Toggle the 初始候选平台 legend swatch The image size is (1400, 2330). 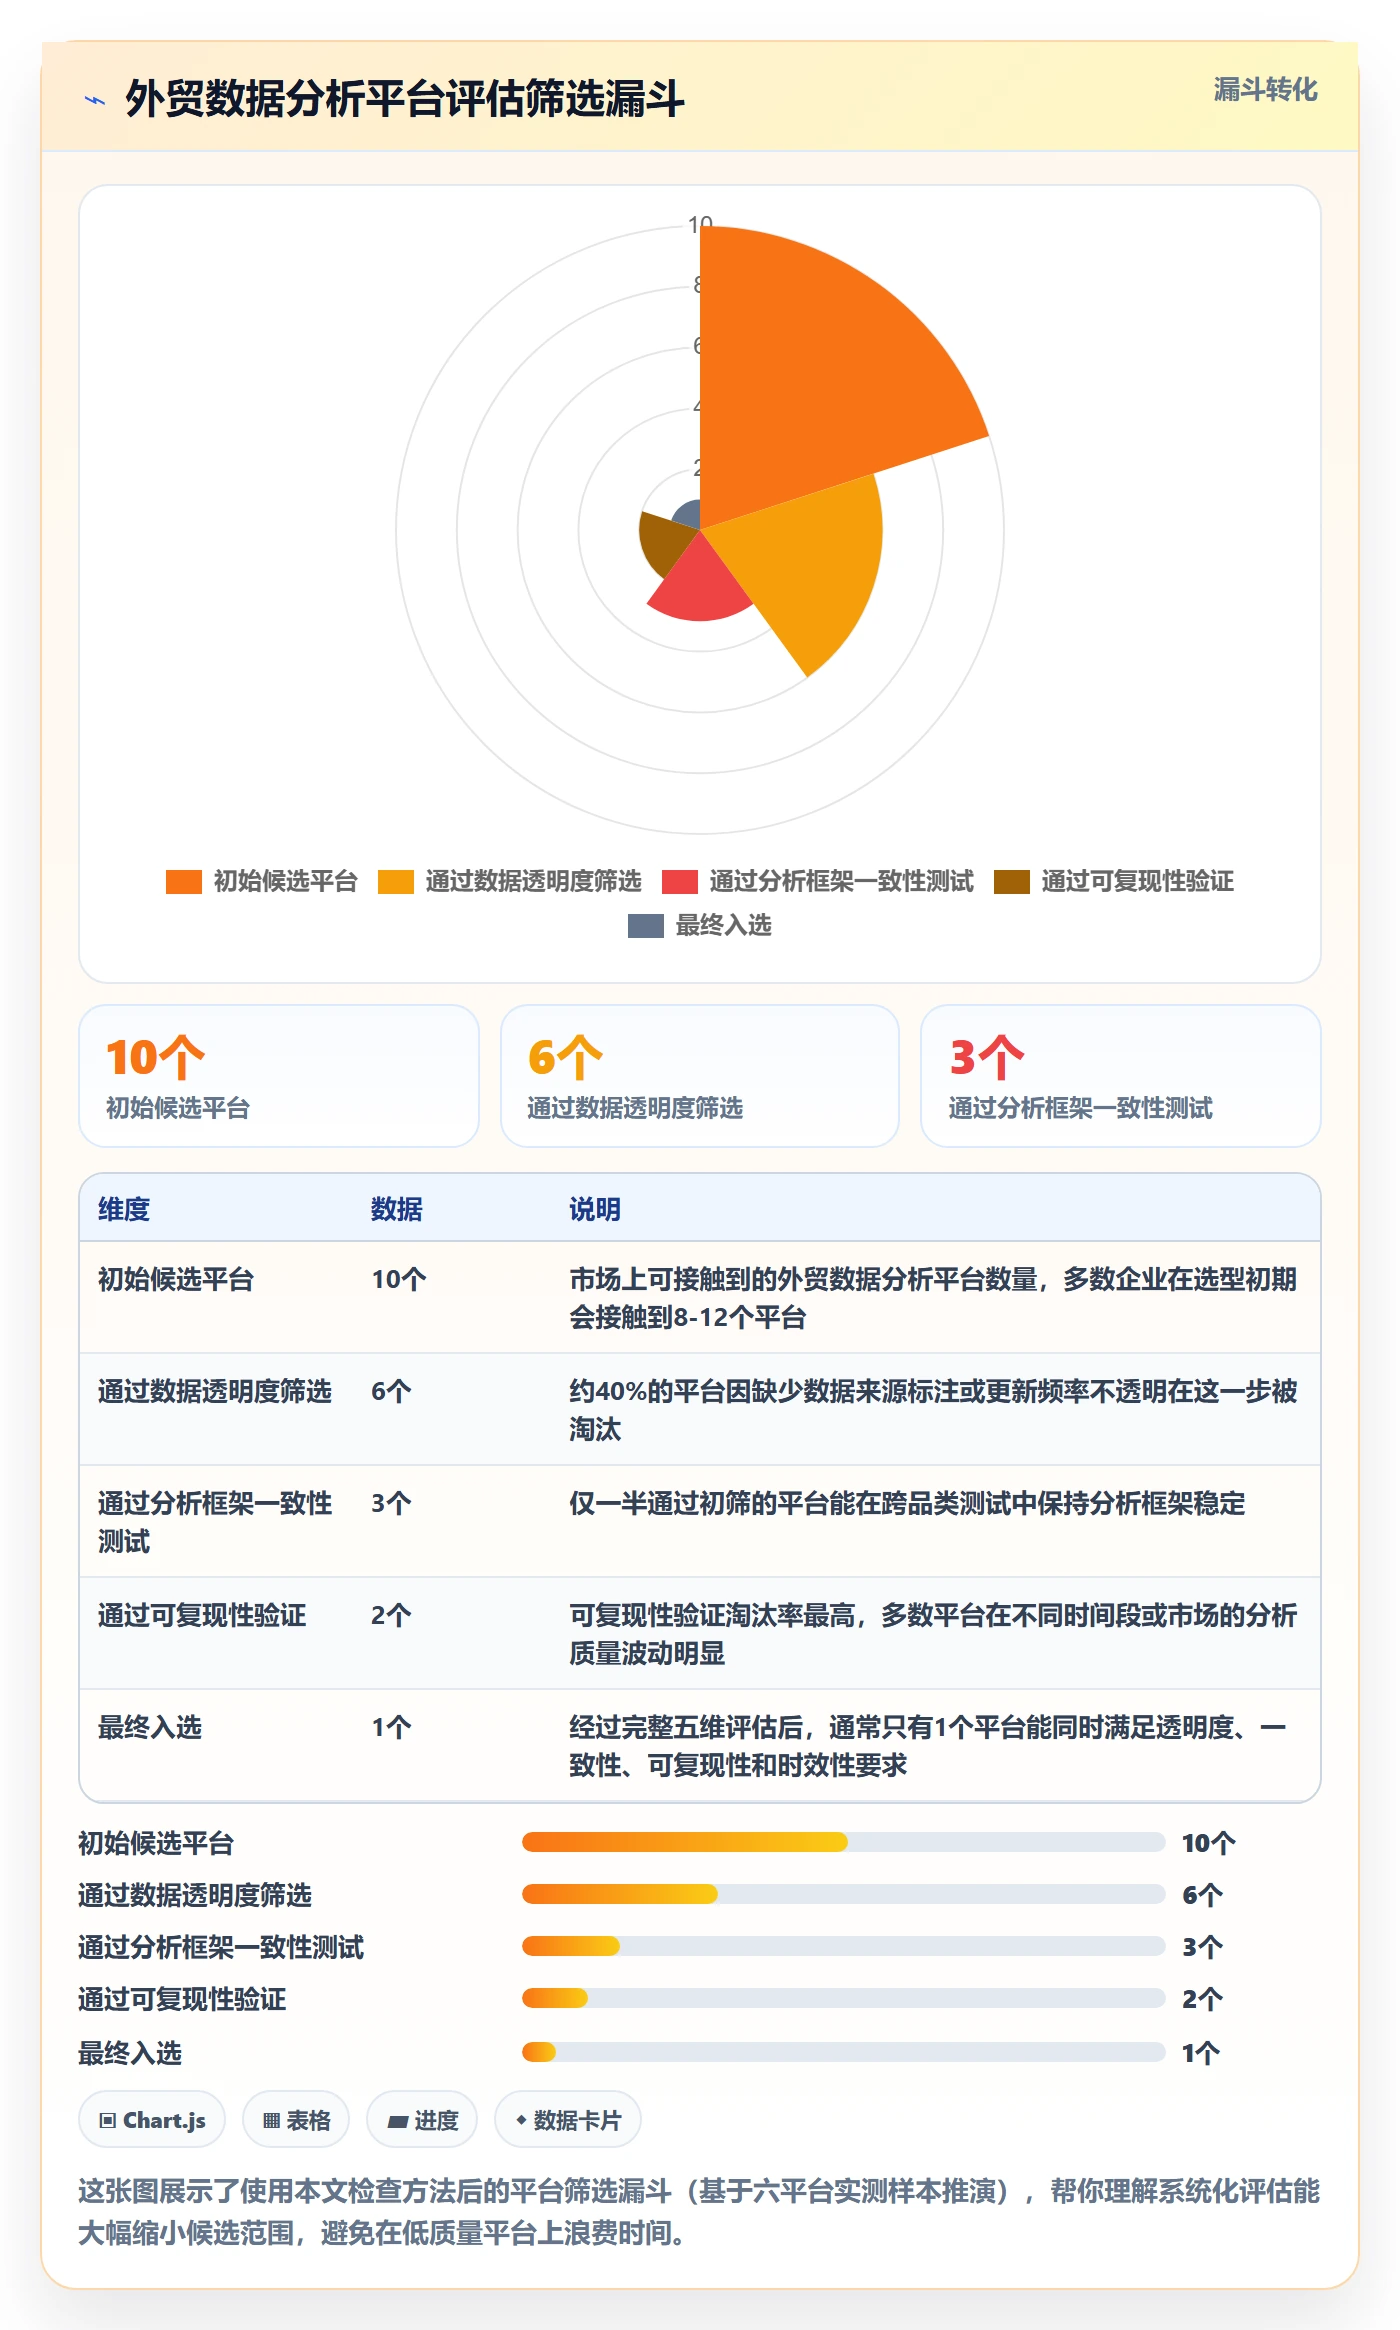[184, 882]
